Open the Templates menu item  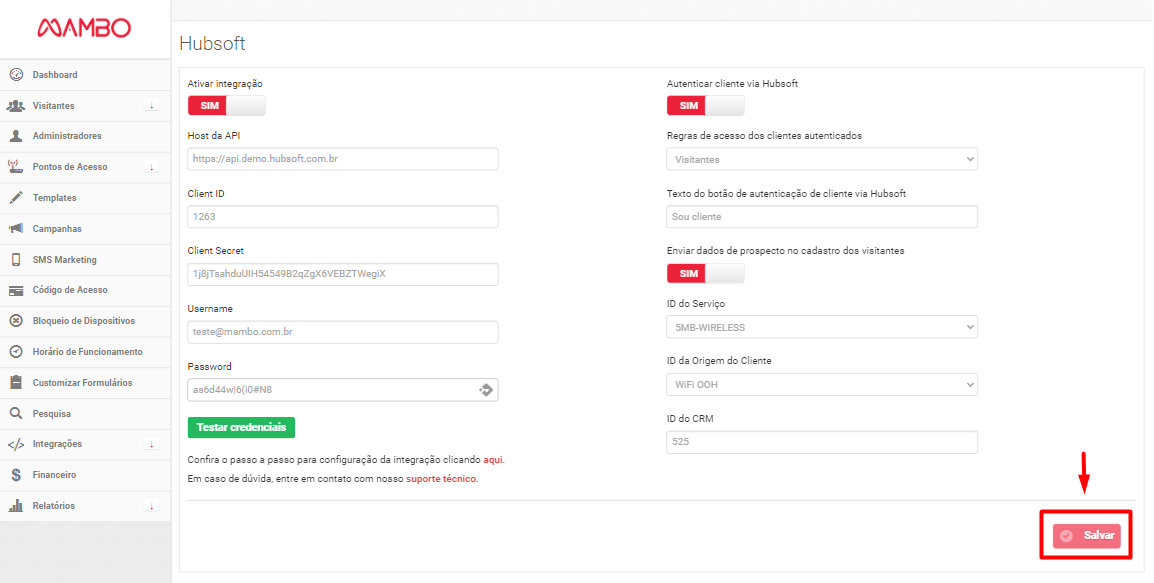pyautogui.click(x=85, y=198)
